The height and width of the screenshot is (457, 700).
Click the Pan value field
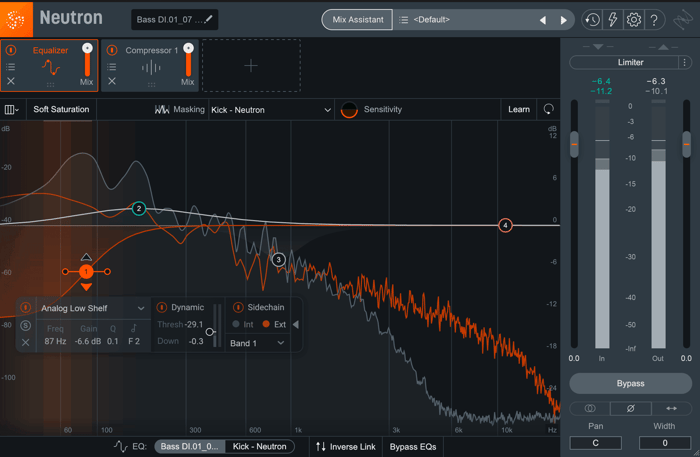point(596,443)
